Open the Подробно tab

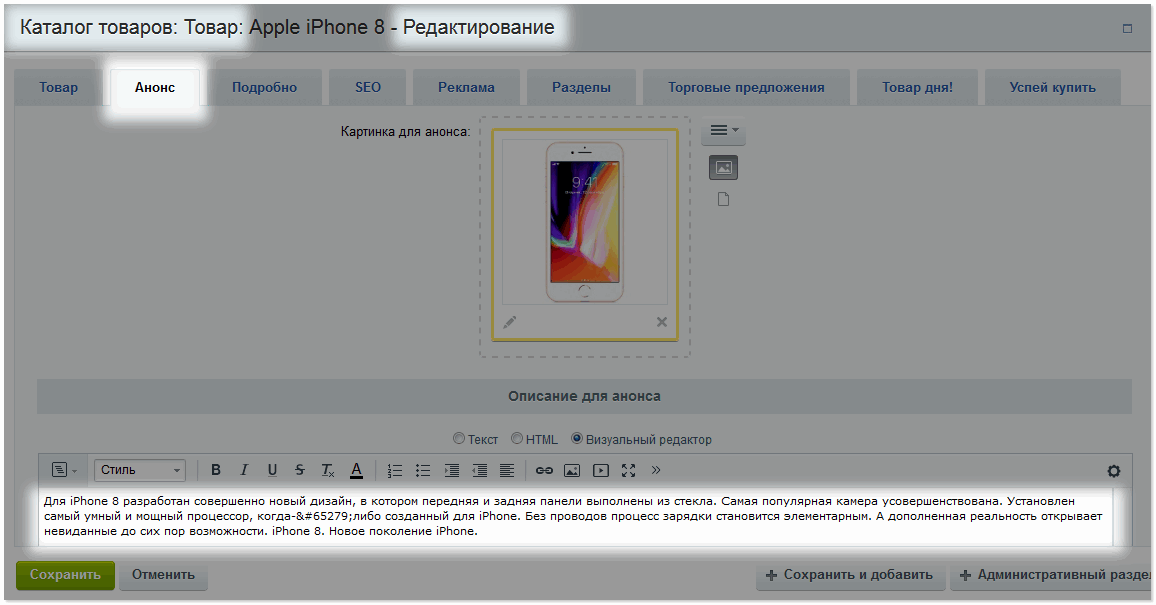point(265,87)
